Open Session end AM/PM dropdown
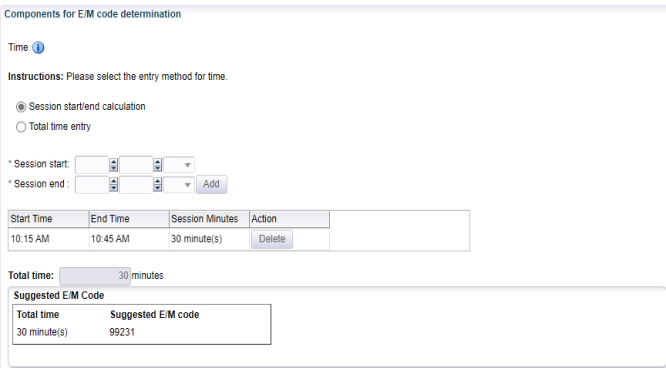The width and height of the screenshot is (666, 368). pos(179,185)
